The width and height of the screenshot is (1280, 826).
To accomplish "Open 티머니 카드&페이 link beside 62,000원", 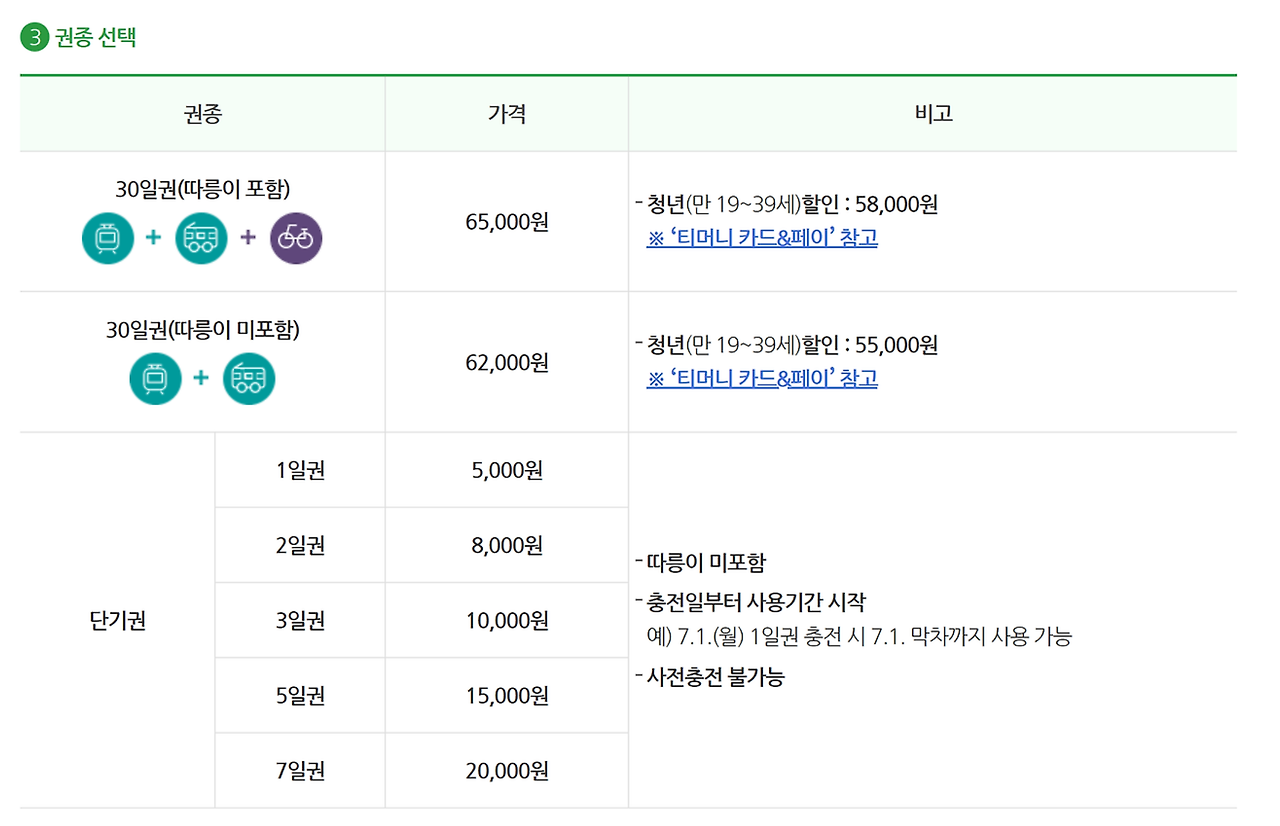I will pyautogui.click(x=762, y=379).
